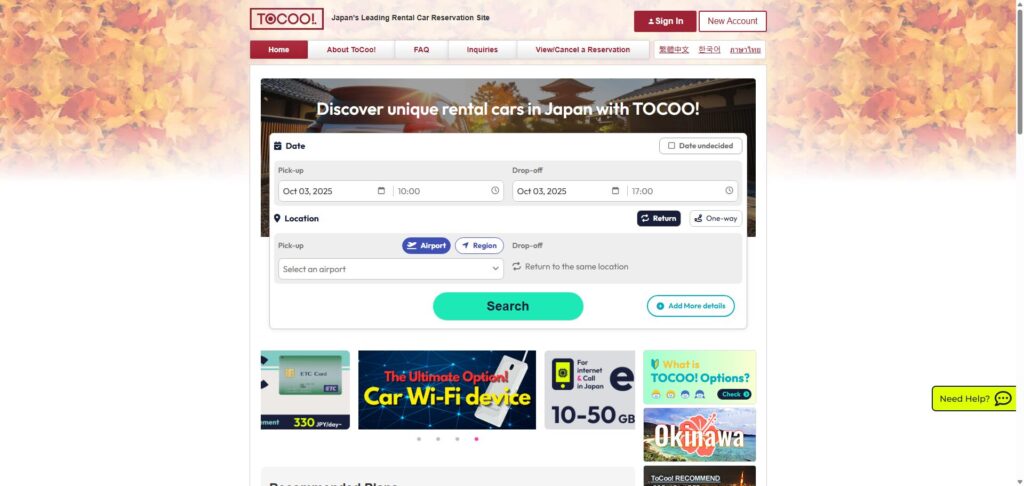Click the TOCOO! logo
The height and width of the screenshot is (486, 1024).
[287, 19]
